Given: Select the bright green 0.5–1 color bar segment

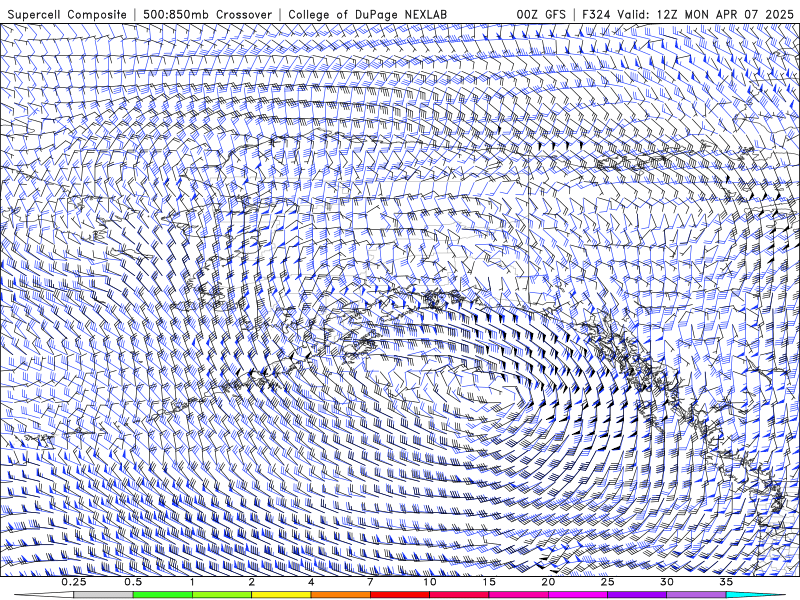Looking at the screenshot, I should pyautogui.click(x=162, y=595).
